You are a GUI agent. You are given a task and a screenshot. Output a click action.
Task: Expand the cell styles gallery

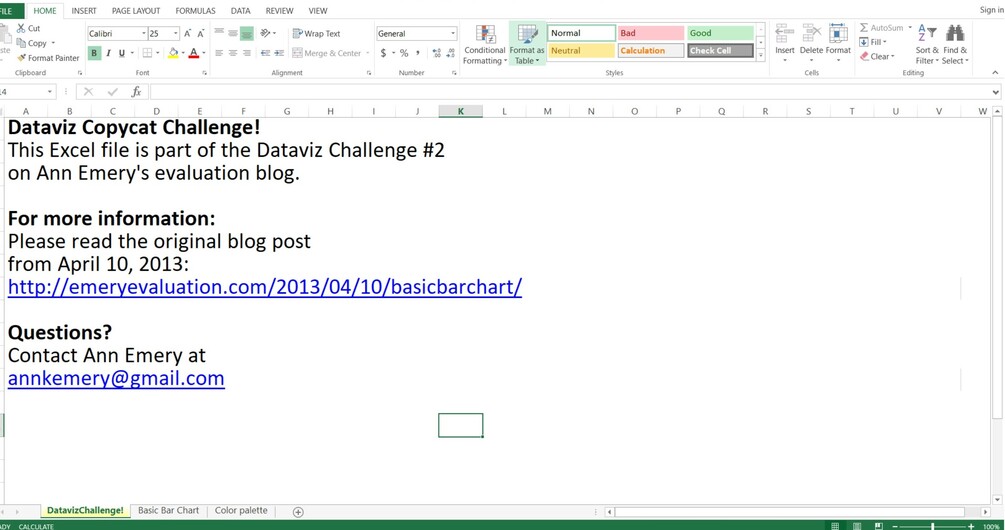click(761, 56)
